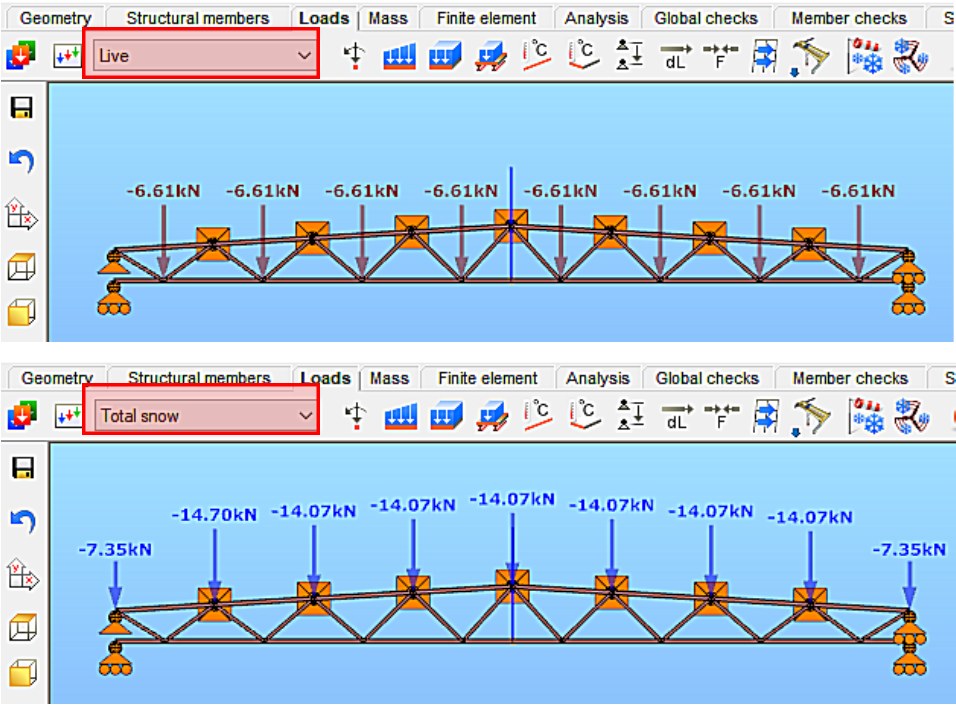Save the model in the Live view
This screenshot has height=707, width=956.
[21, 107]
